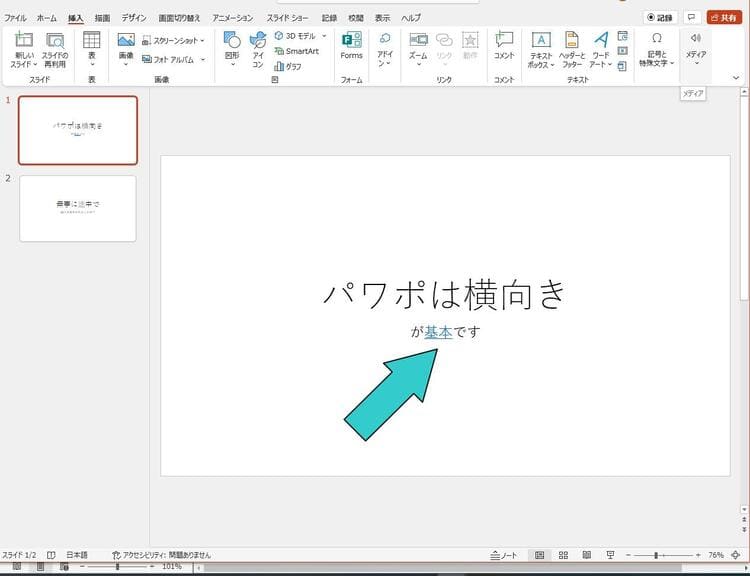Click the Shapes (図形) icon
Viewport: 750px width, 576px height.
tap(232, 40)
